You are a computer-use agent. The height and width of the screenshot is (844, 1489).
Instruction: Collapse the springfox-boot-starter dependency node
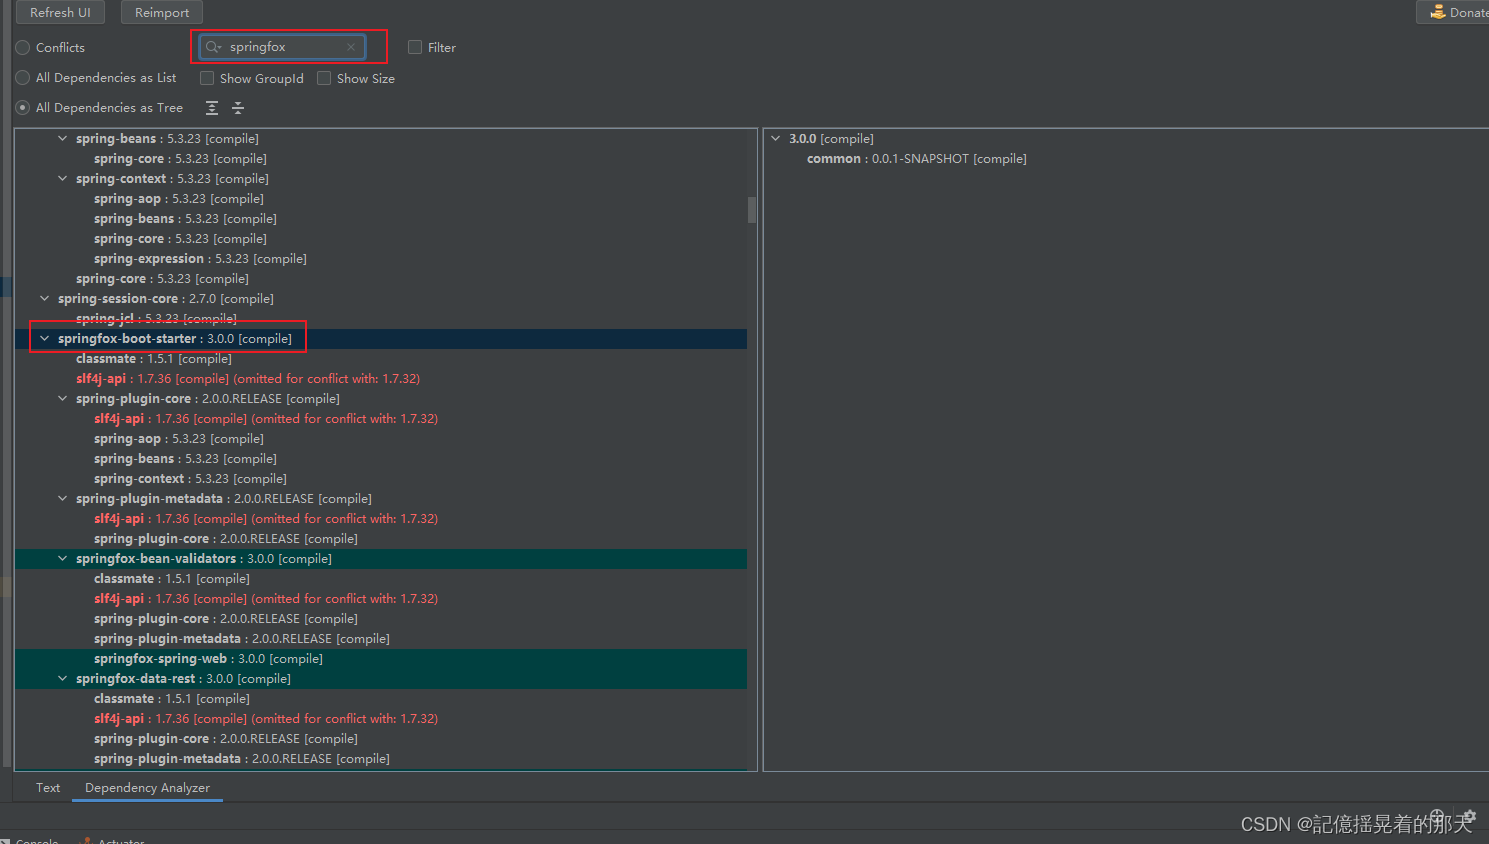pyautogui.click(x=44, y=338)
